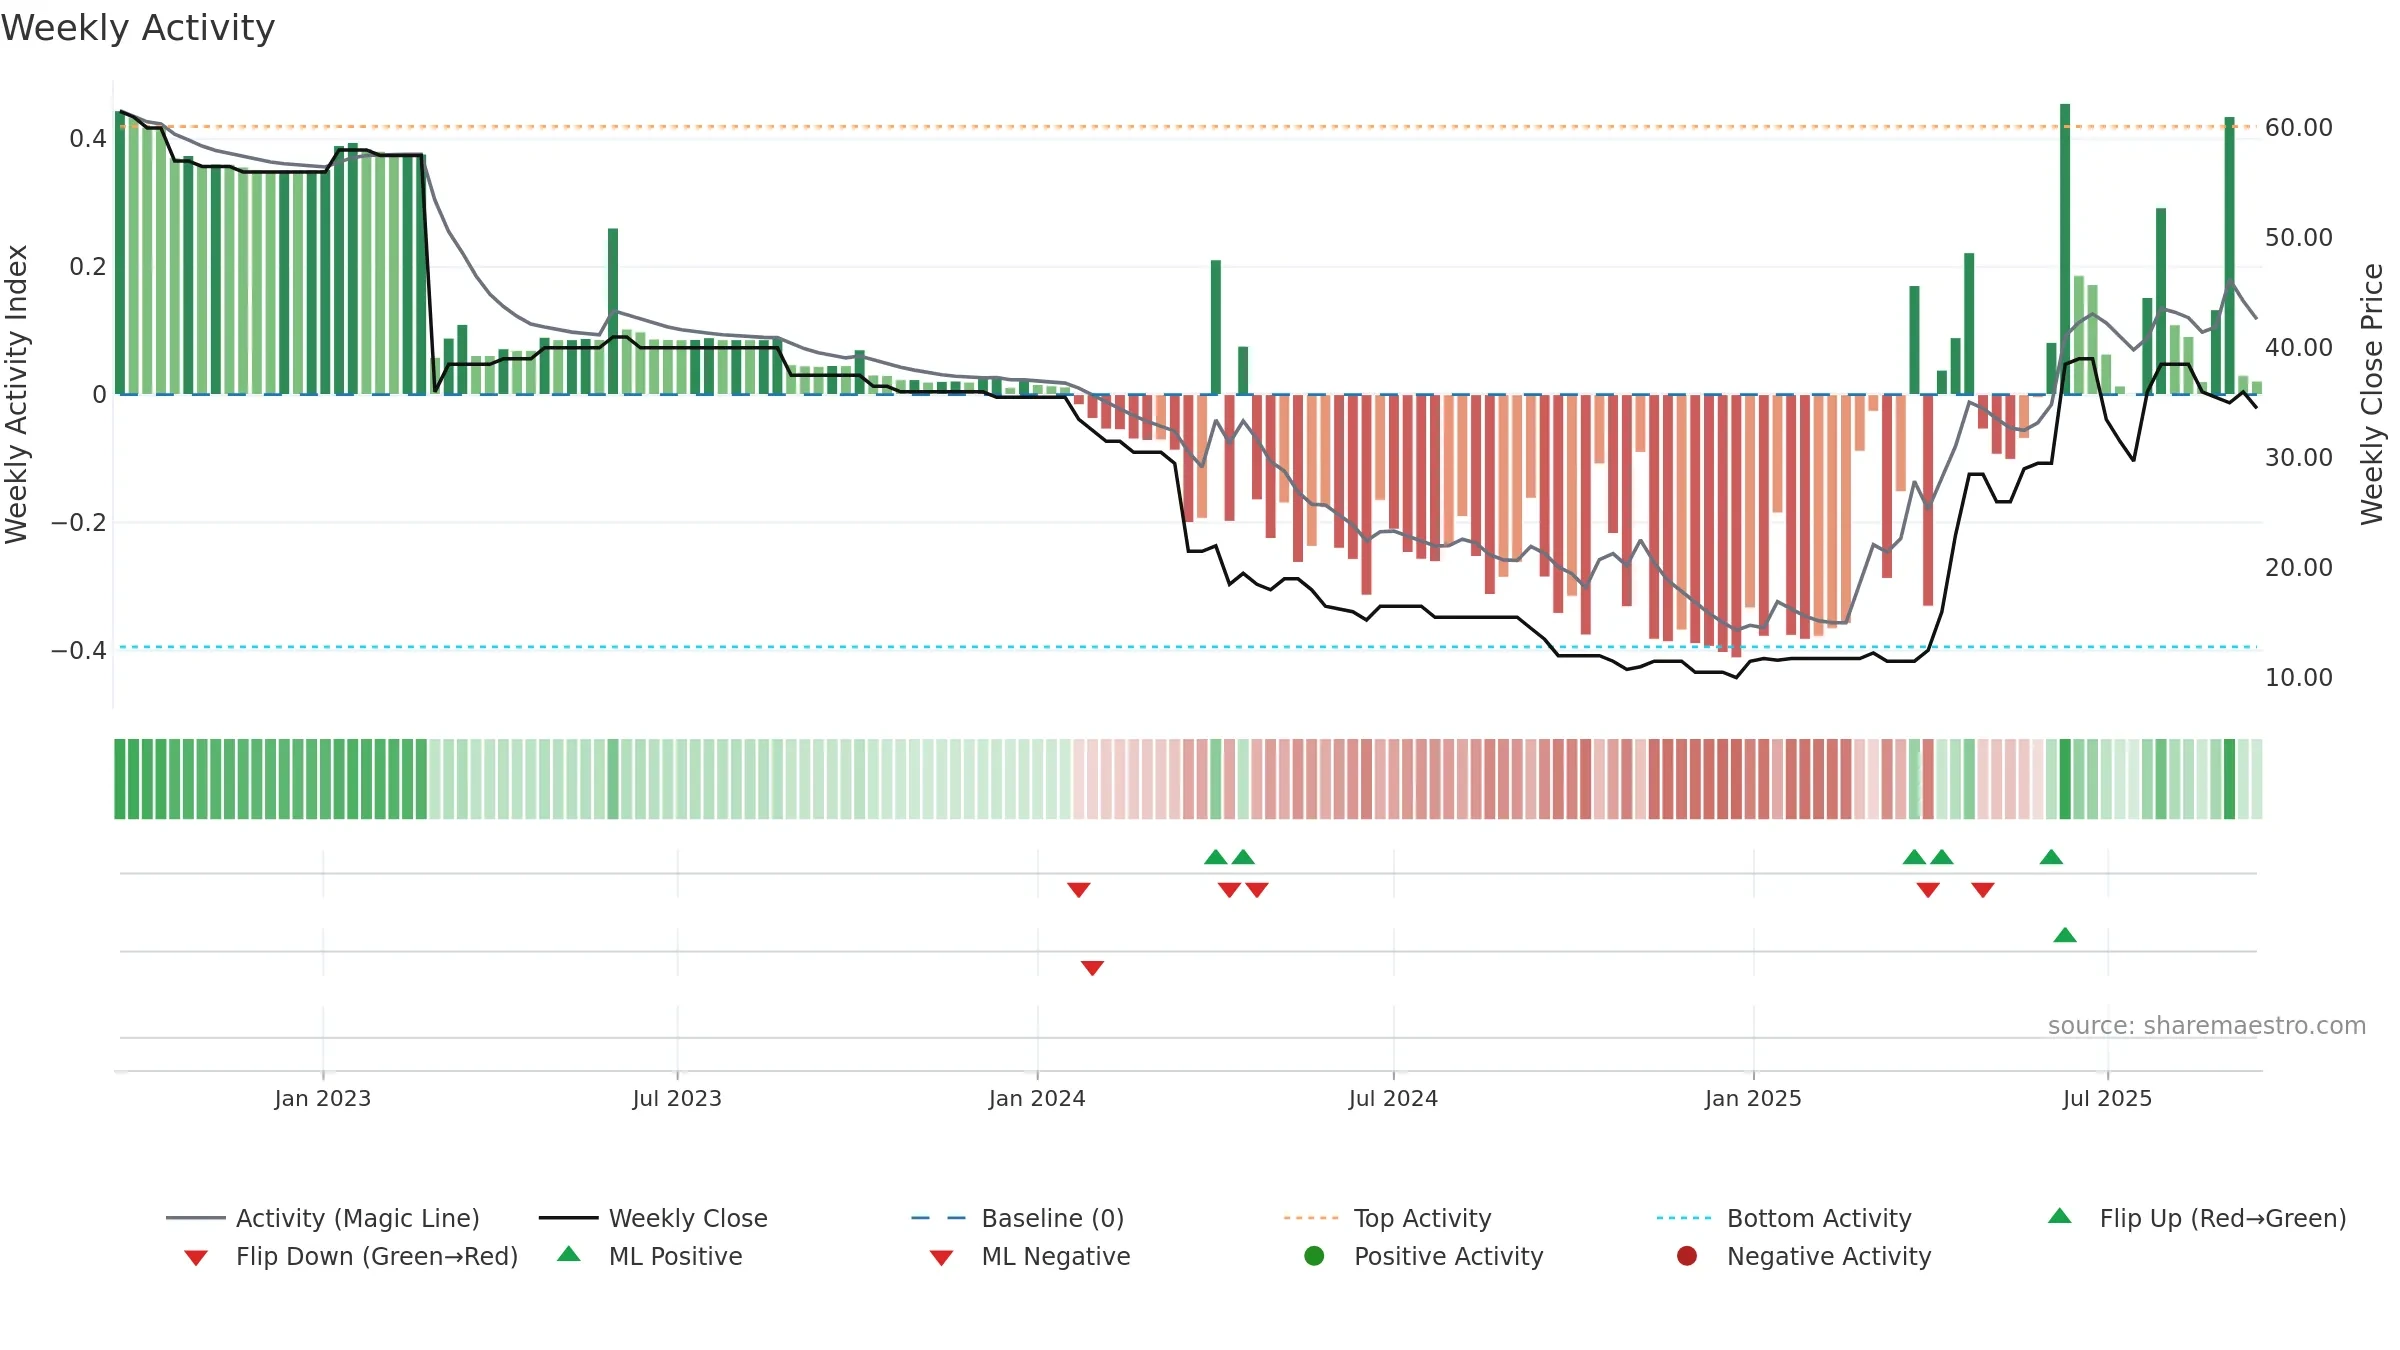Toggle the ML Positive legend entry

(650, 1256)
